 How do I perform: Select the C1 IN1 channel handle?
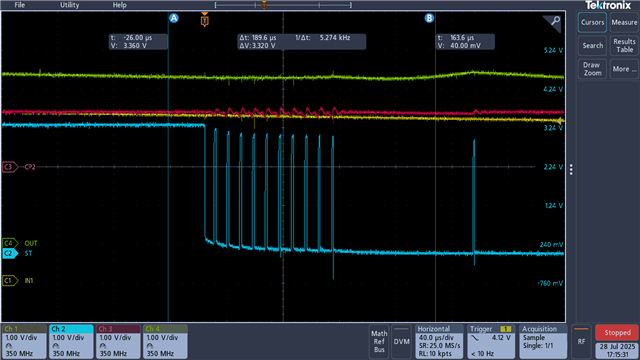click(x=10, y=280)
